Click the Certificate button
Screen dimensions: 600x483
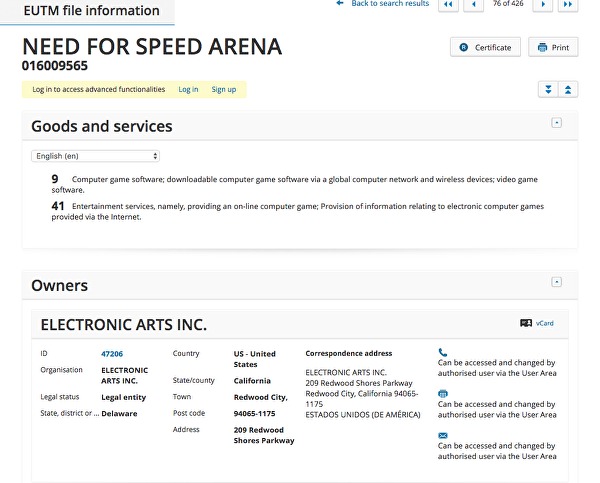485,47
